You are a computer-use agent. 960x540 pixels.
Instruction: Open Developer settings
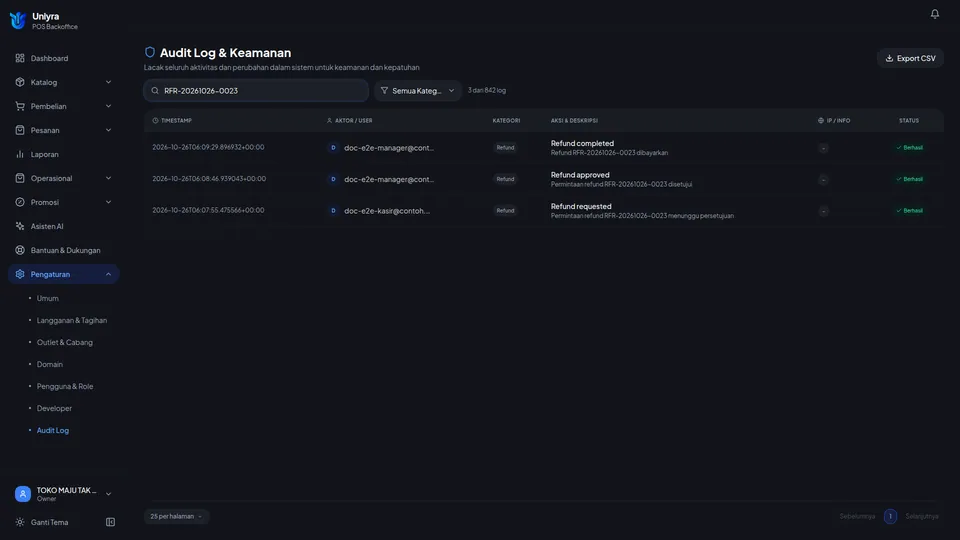click(54, 408)
